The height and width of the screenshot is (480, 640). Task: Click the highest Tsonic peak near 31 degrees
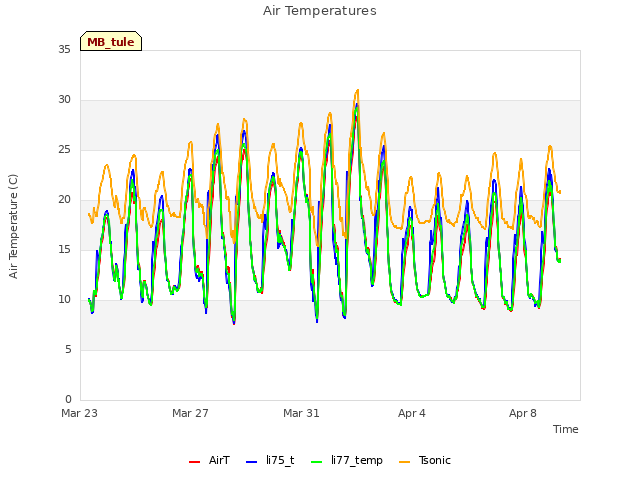point(358,90)
